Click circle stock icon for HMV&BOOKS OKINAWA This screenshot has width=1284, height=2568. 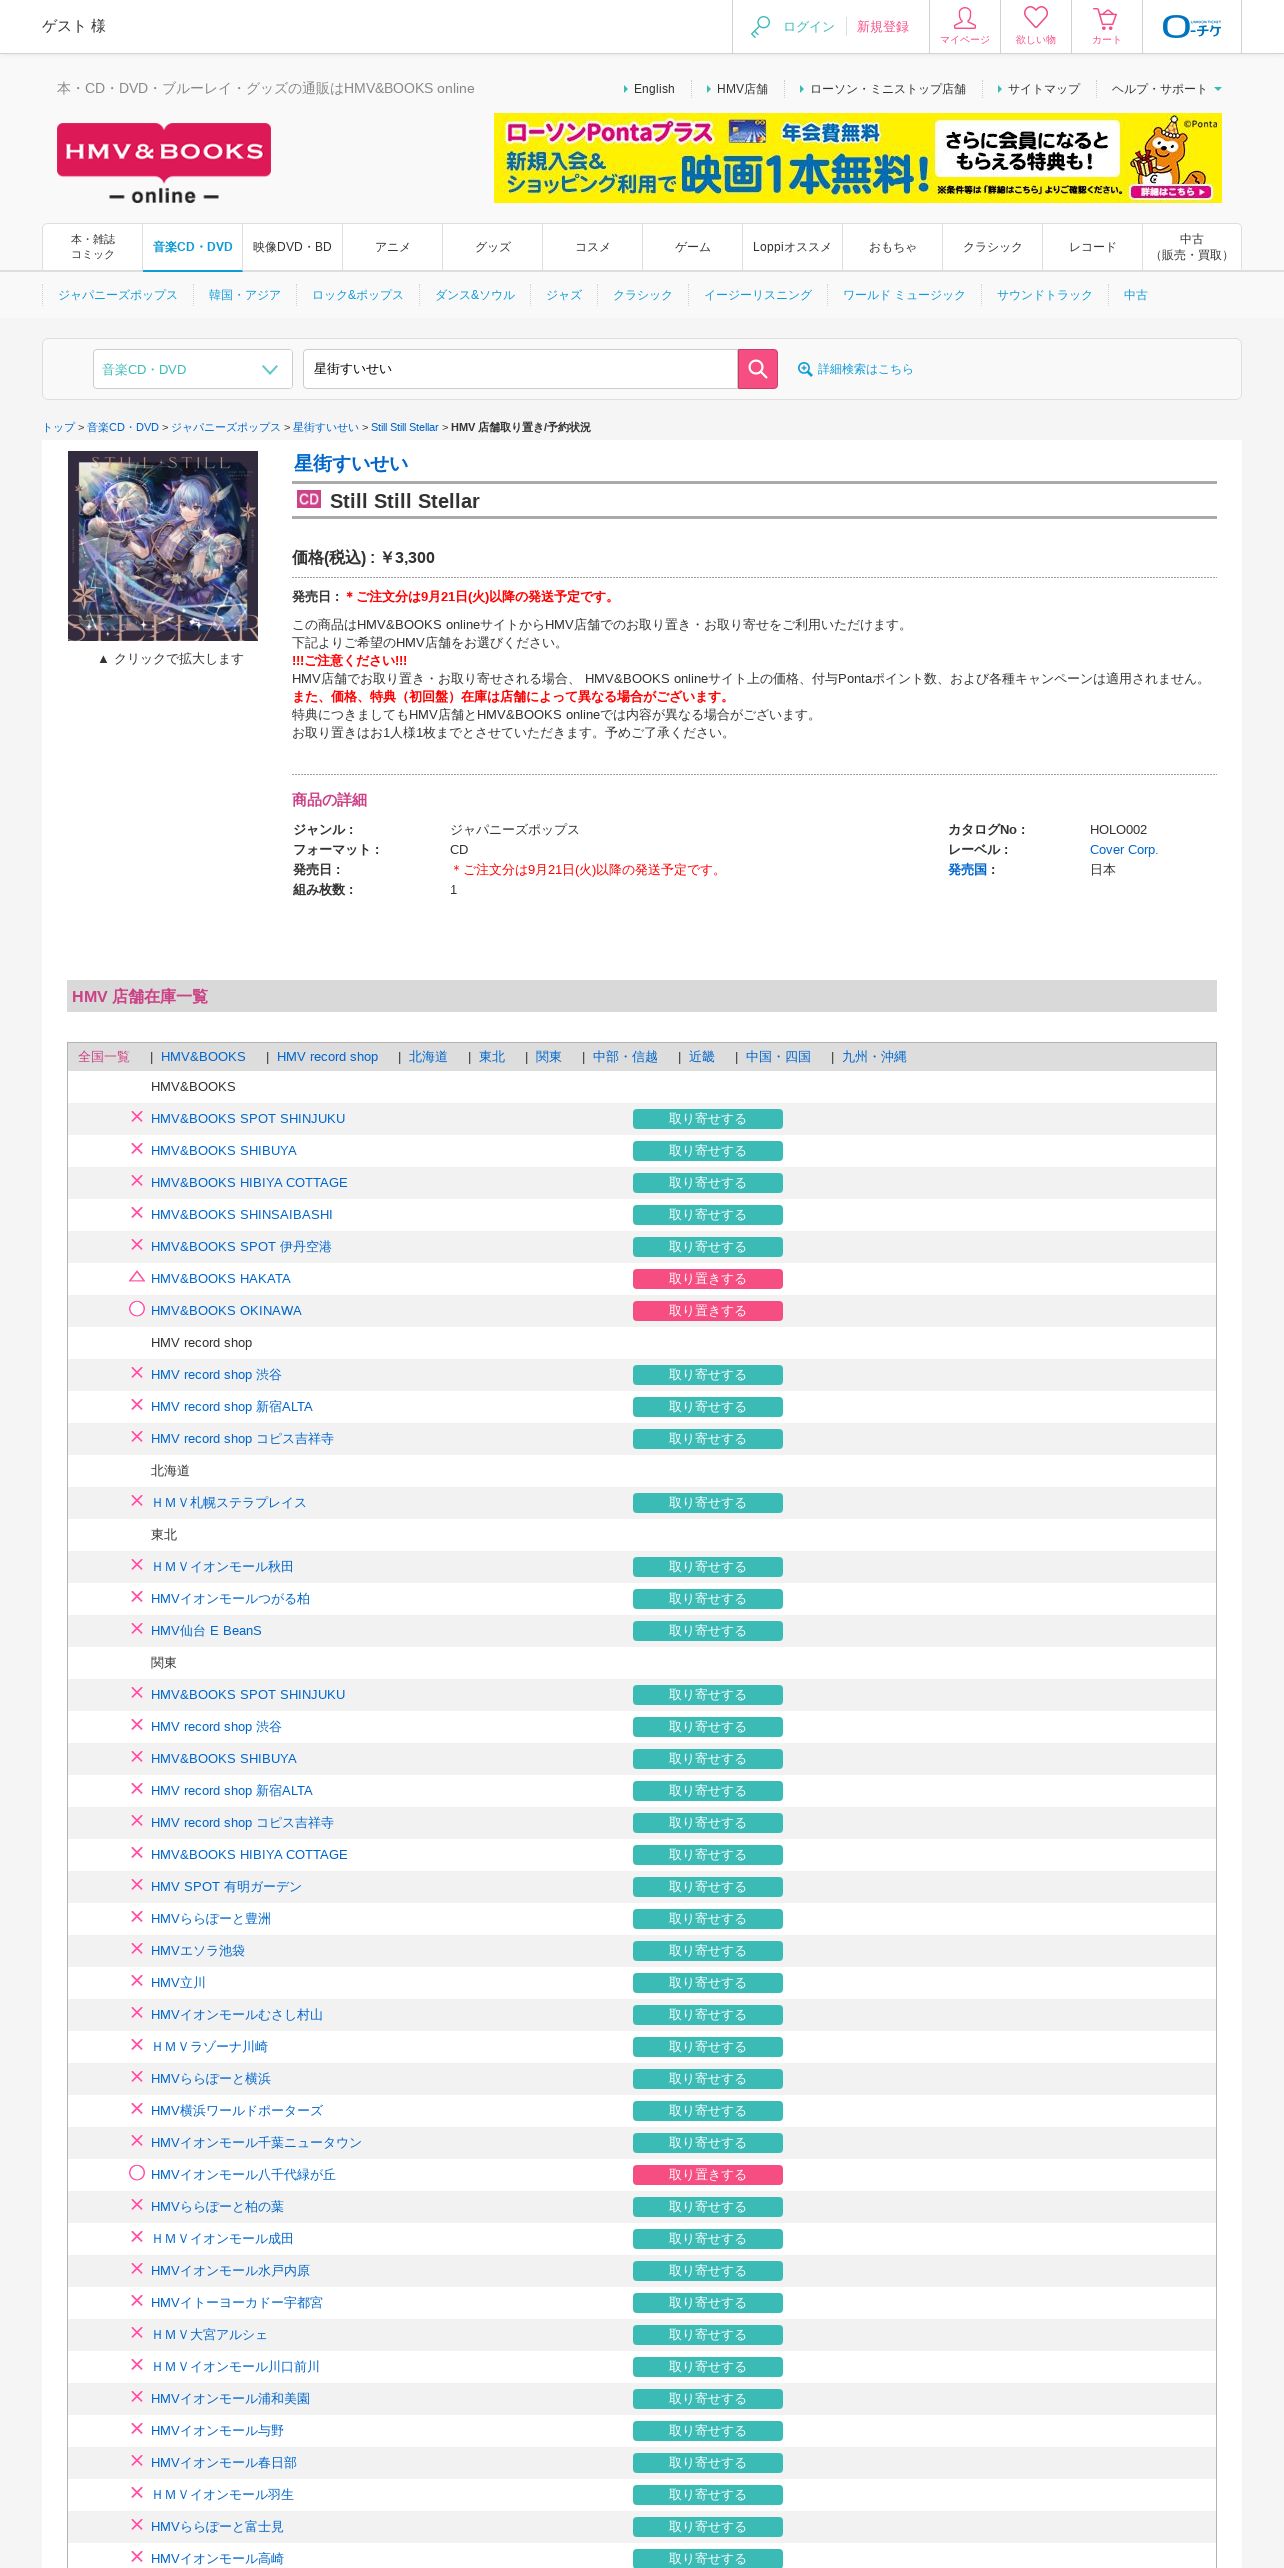(137, 1309)
